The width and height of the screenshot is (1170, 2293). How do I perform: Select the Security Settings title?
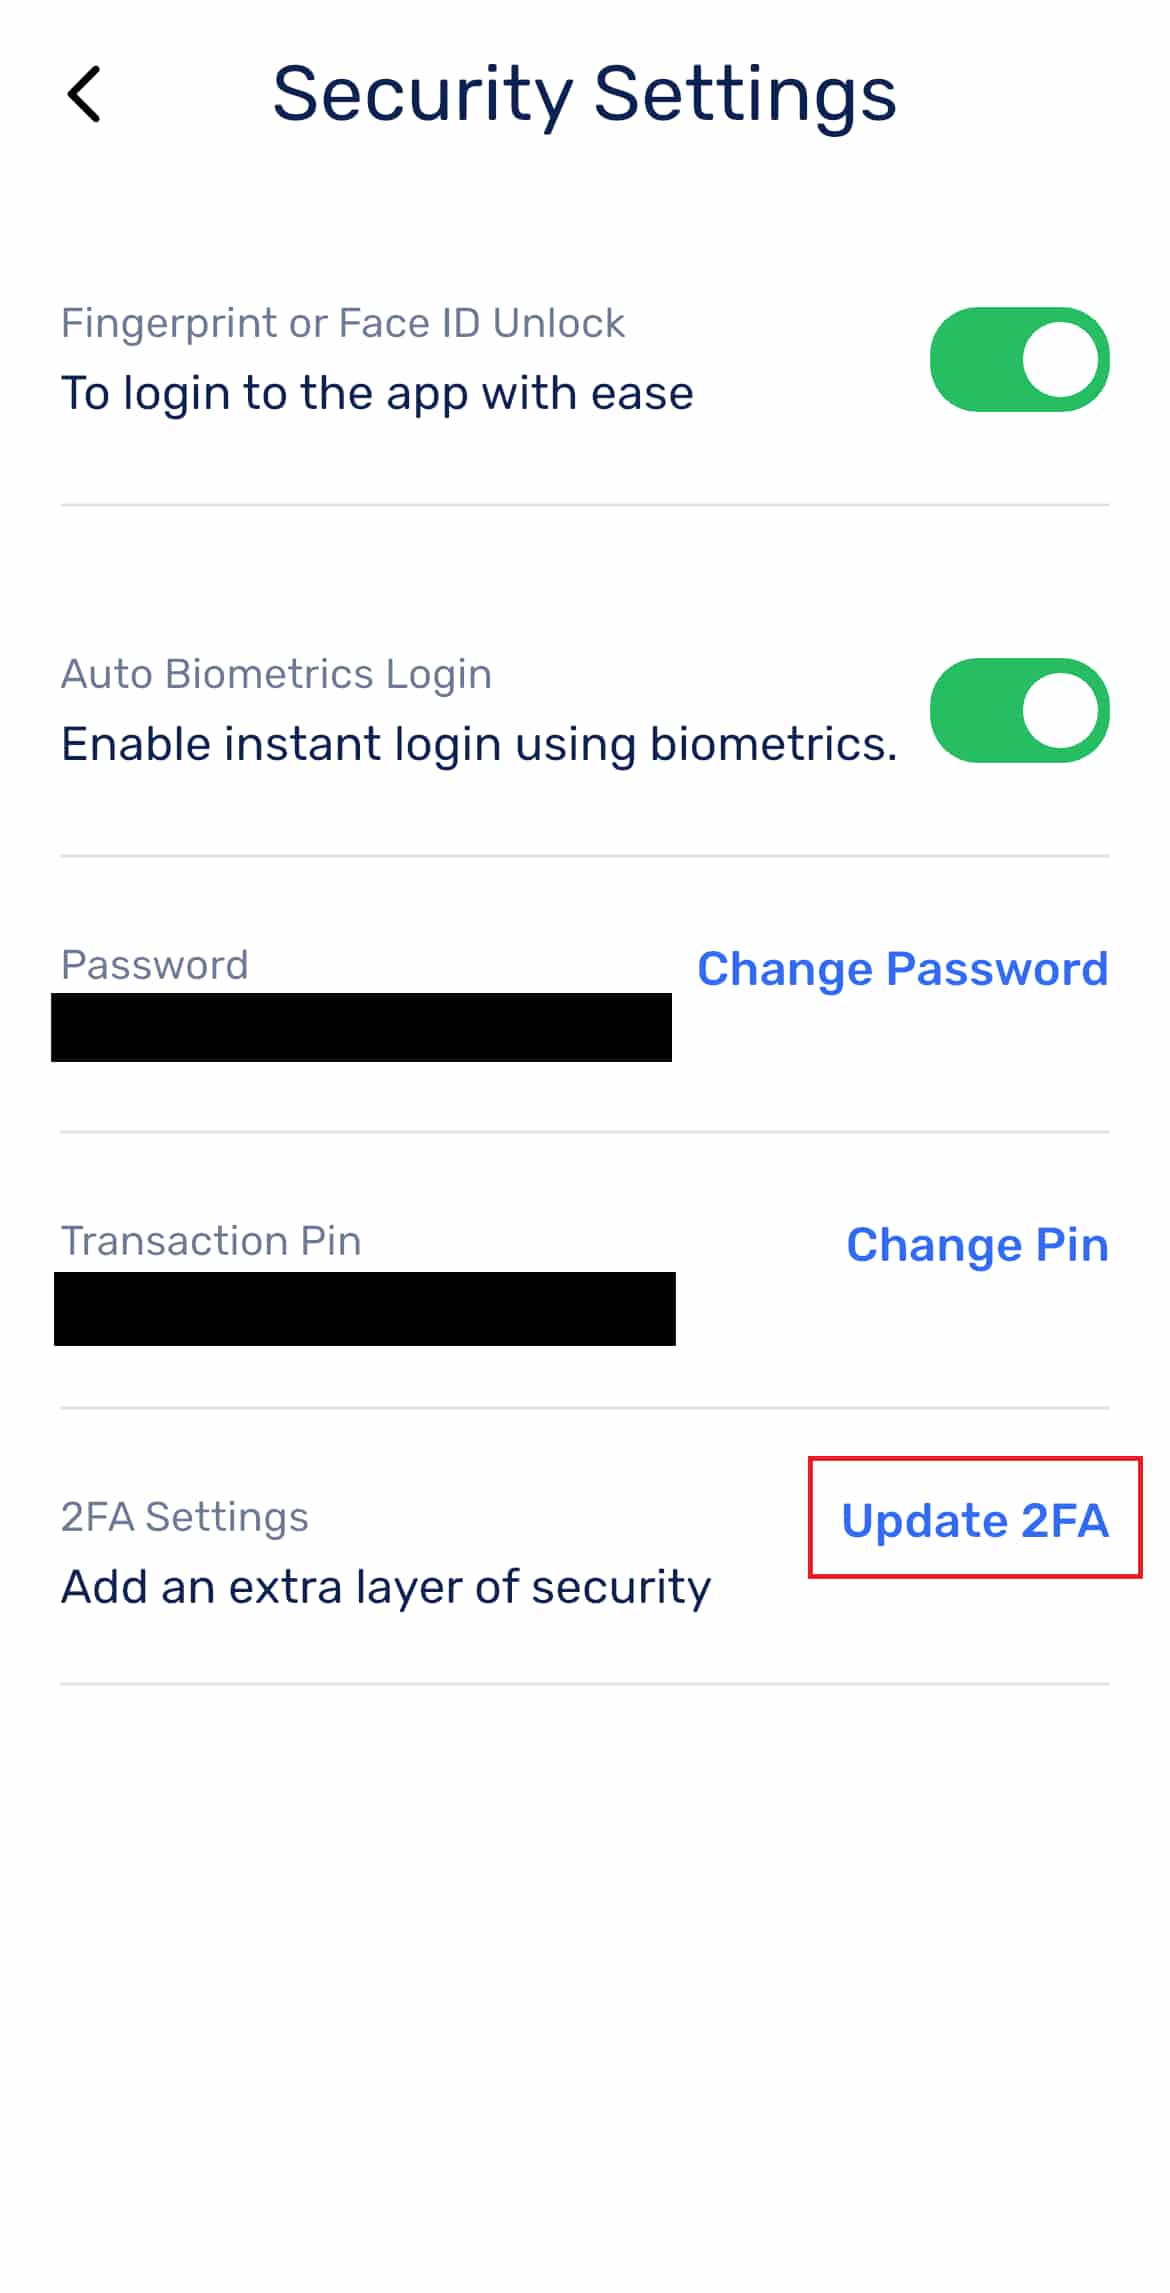tap(584, 93)
